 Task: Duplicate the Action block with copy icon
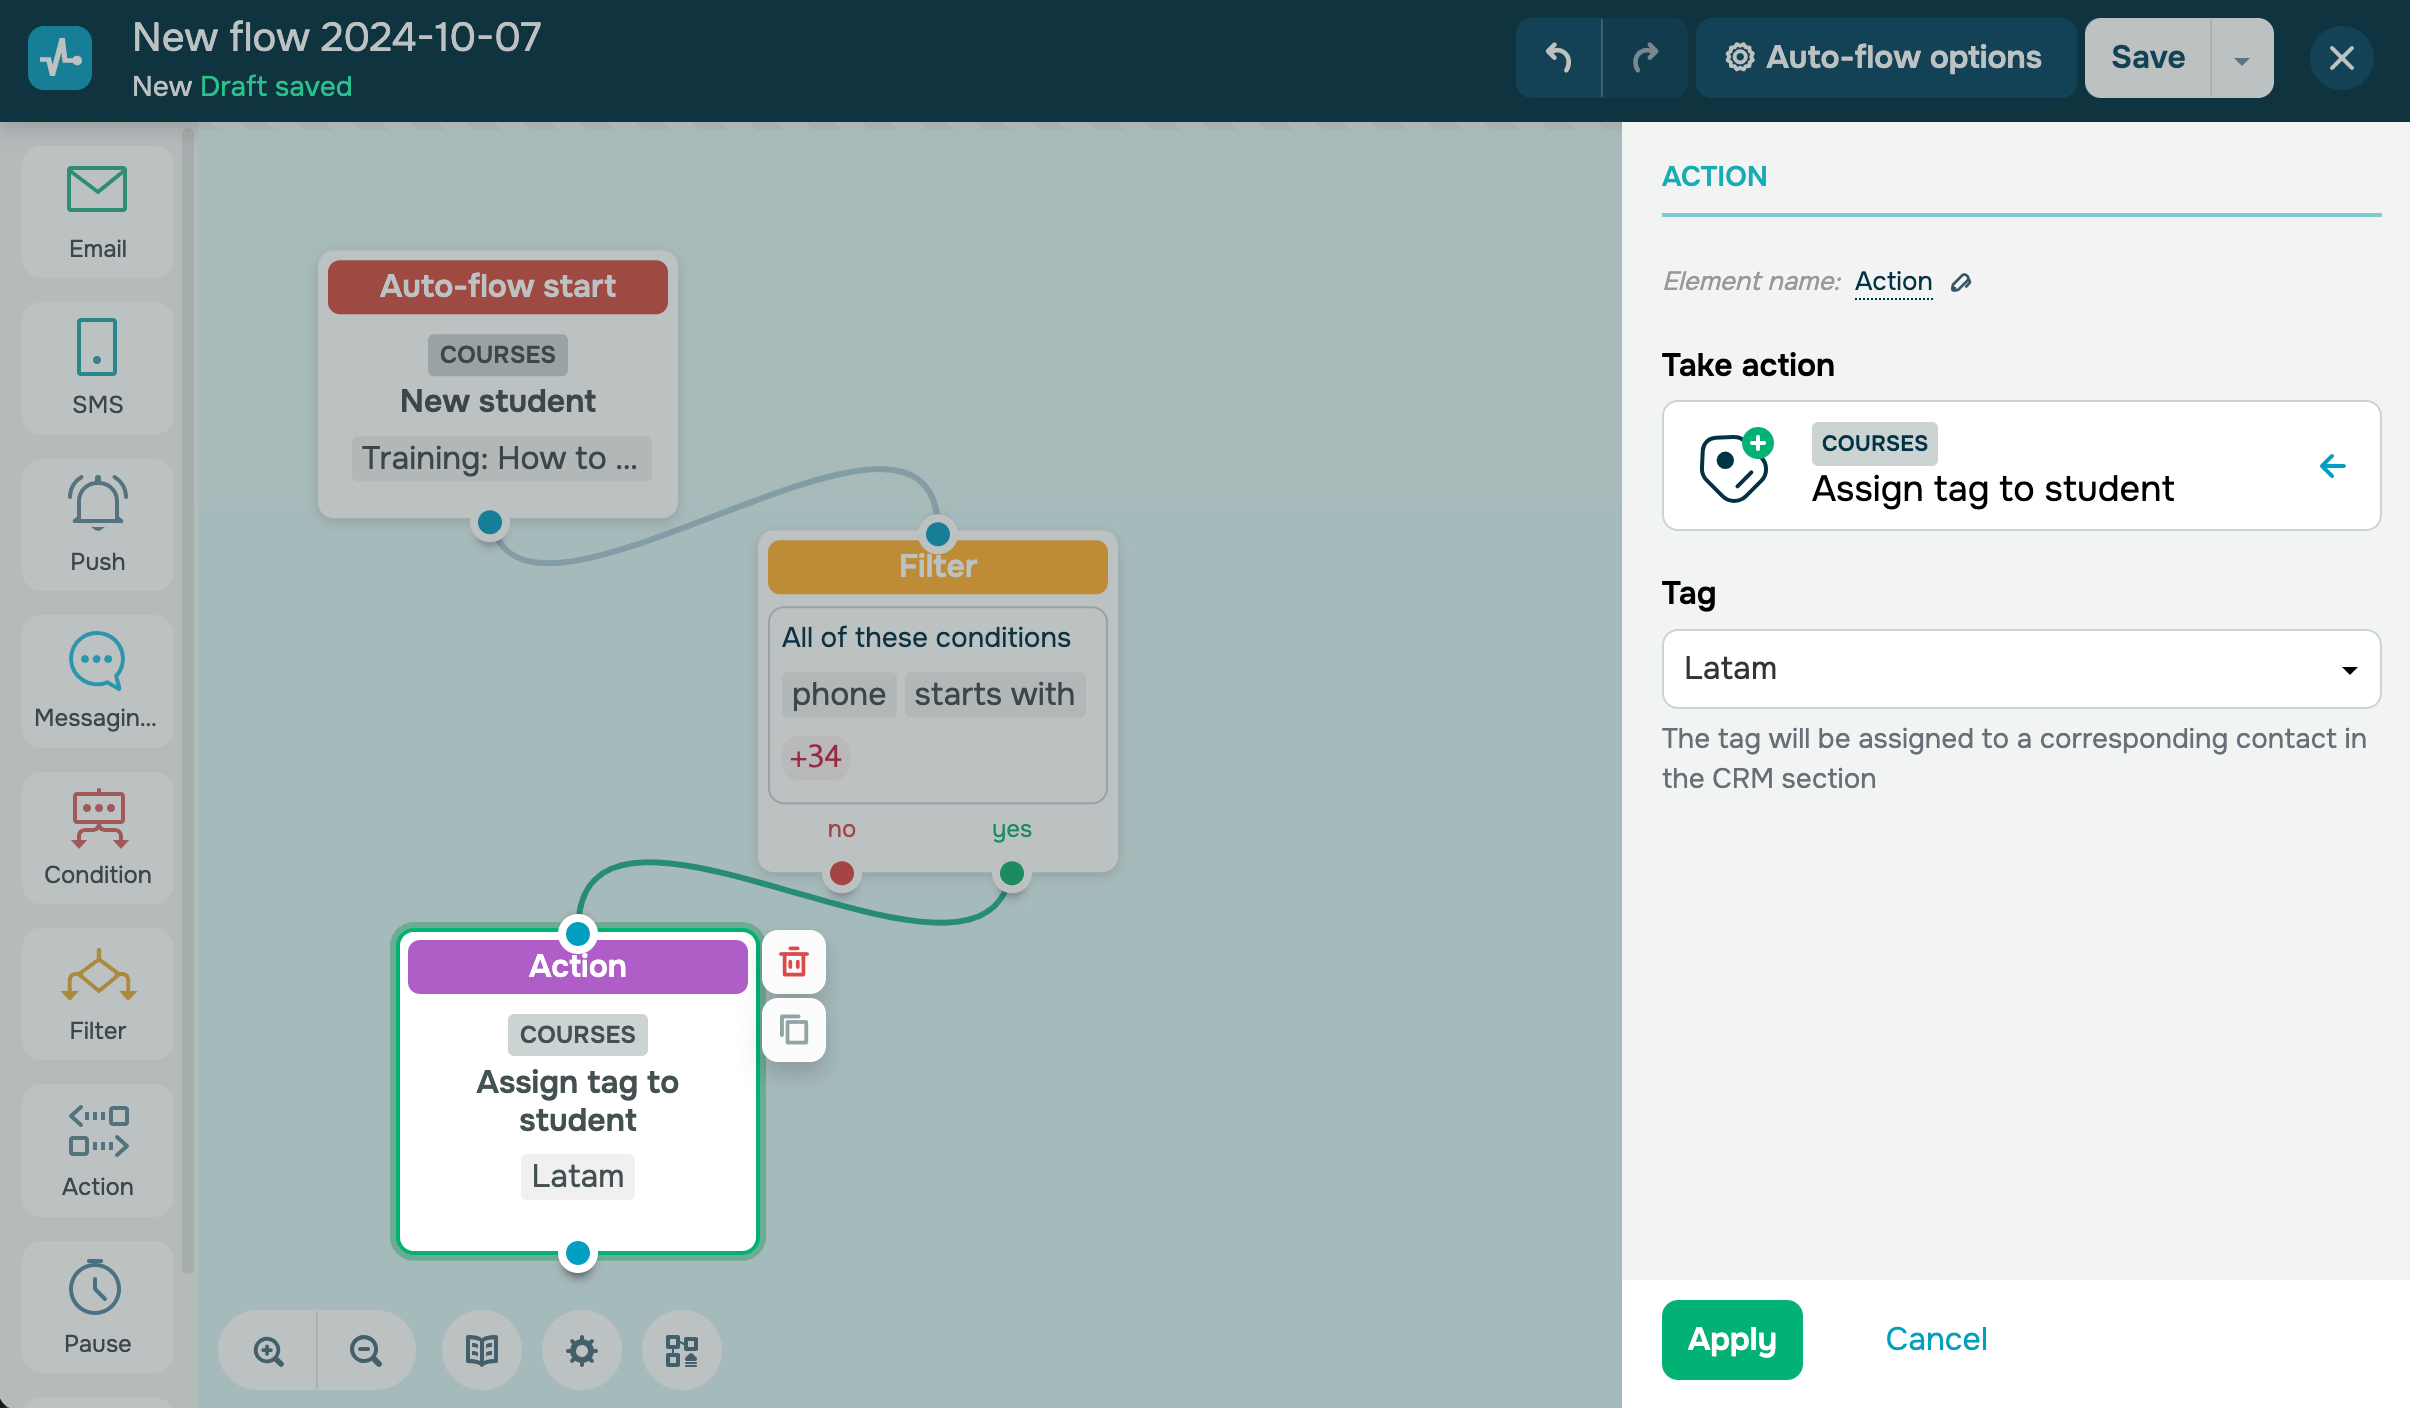tap(794, 1029)
